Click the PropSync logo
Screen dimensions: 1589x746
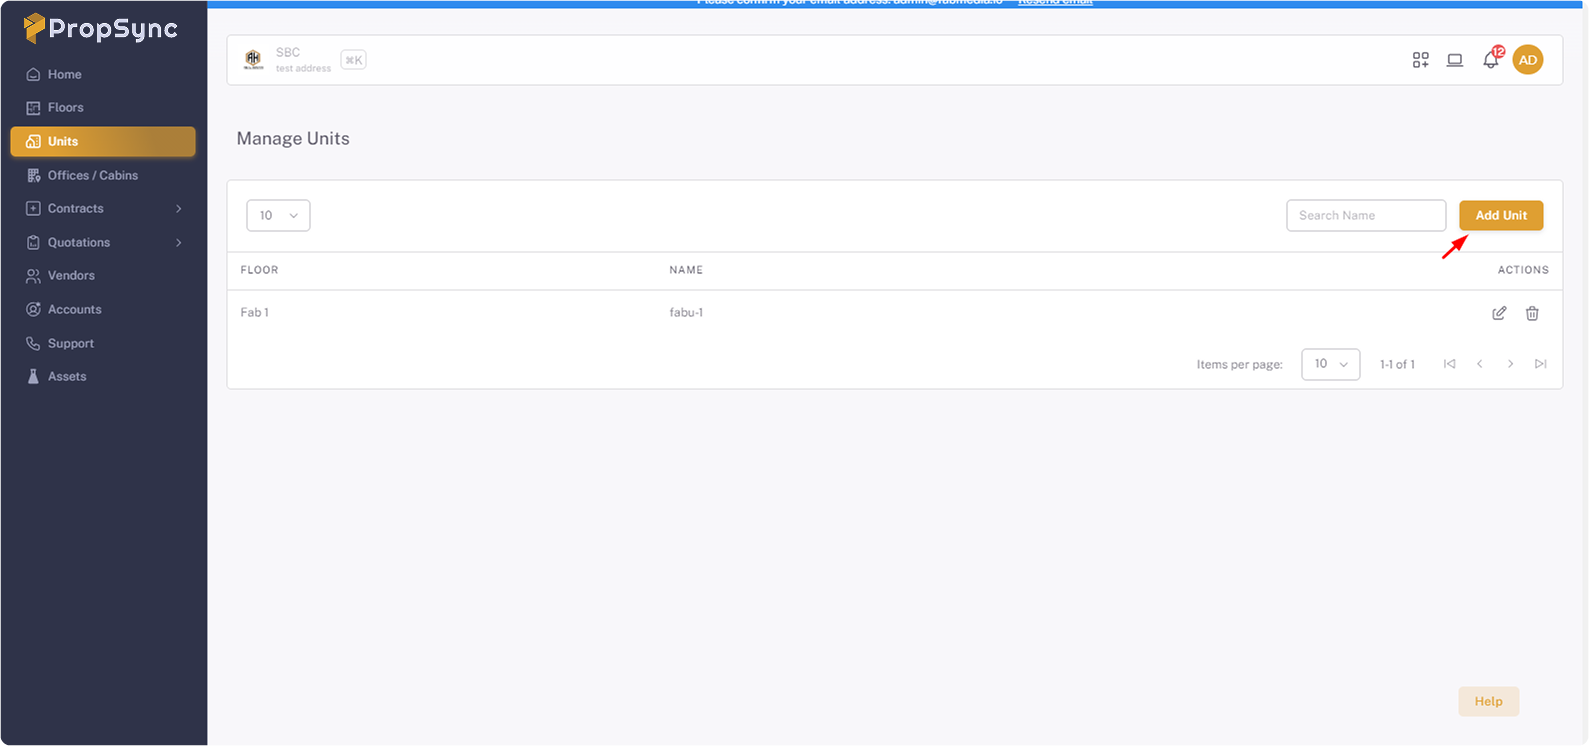coord(100,28)
